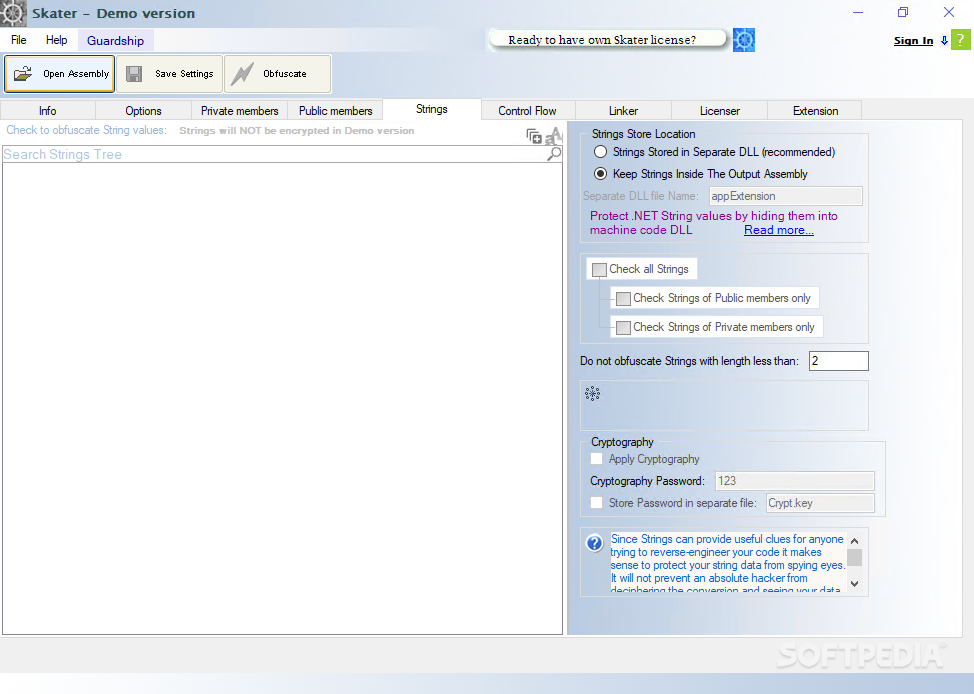This screenshot has width=974, height=694.
Task: Switch to the Private members tab
Action: tap(240, 111)
